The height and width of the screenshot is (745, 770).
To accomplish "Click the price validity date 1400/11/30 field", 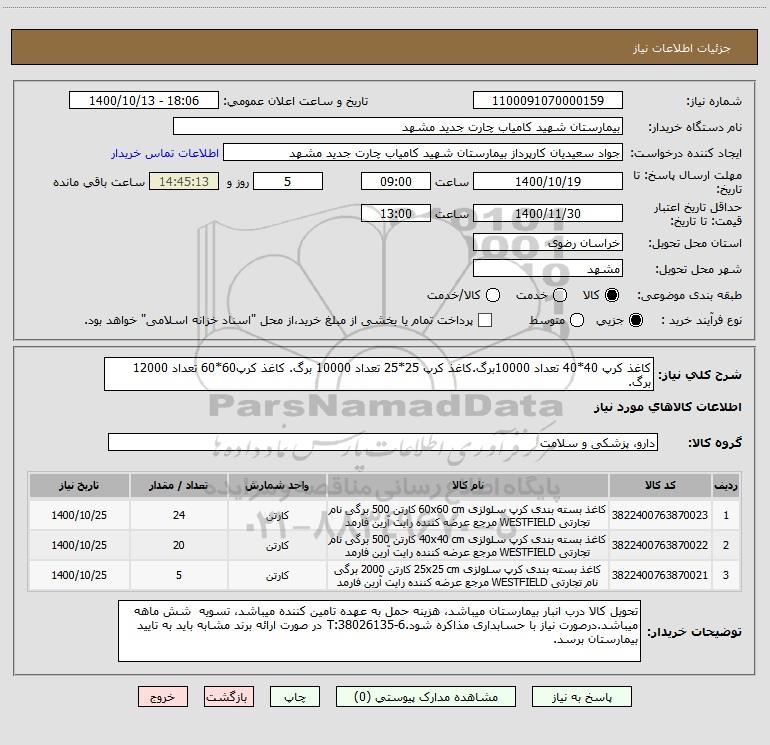I will coord(548,214).
